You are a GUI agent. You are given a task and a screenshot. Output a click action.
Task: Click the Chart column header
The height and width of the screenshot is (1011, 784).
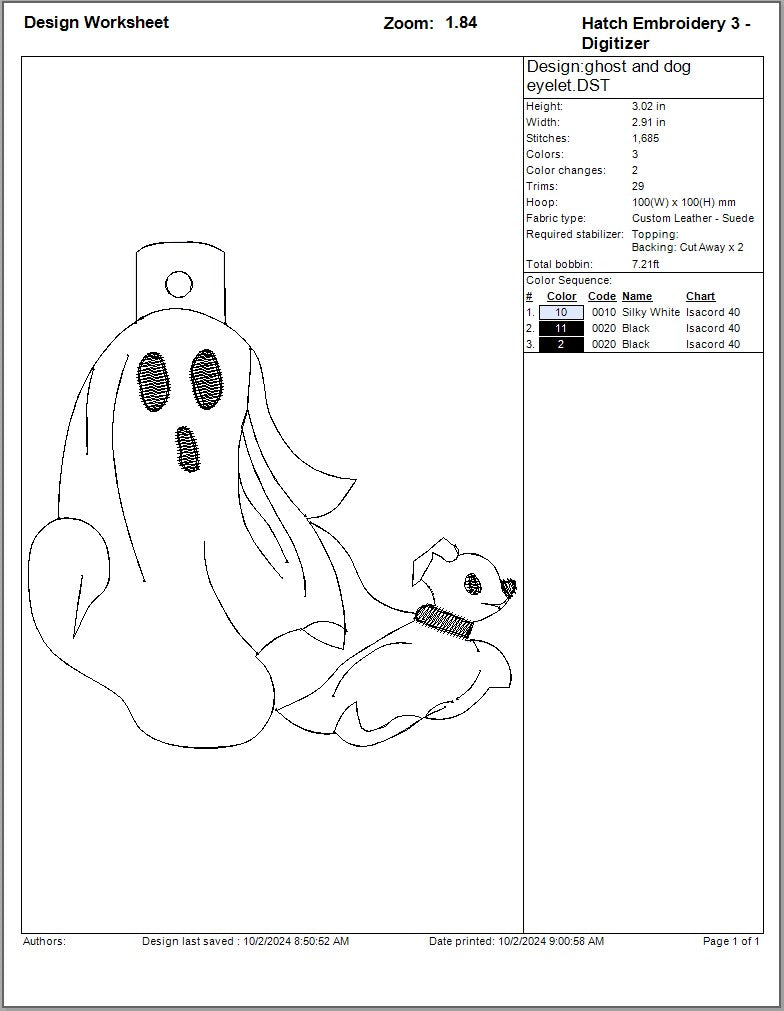[x=700, y=296]
